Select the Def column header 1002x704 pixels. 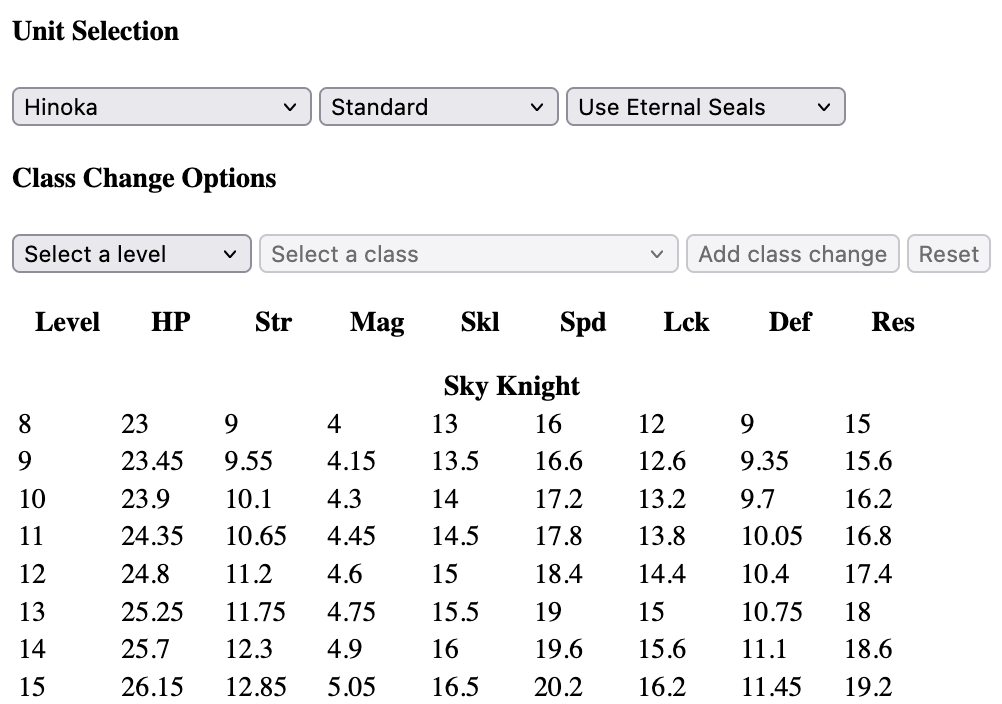[x=790, y=322]
